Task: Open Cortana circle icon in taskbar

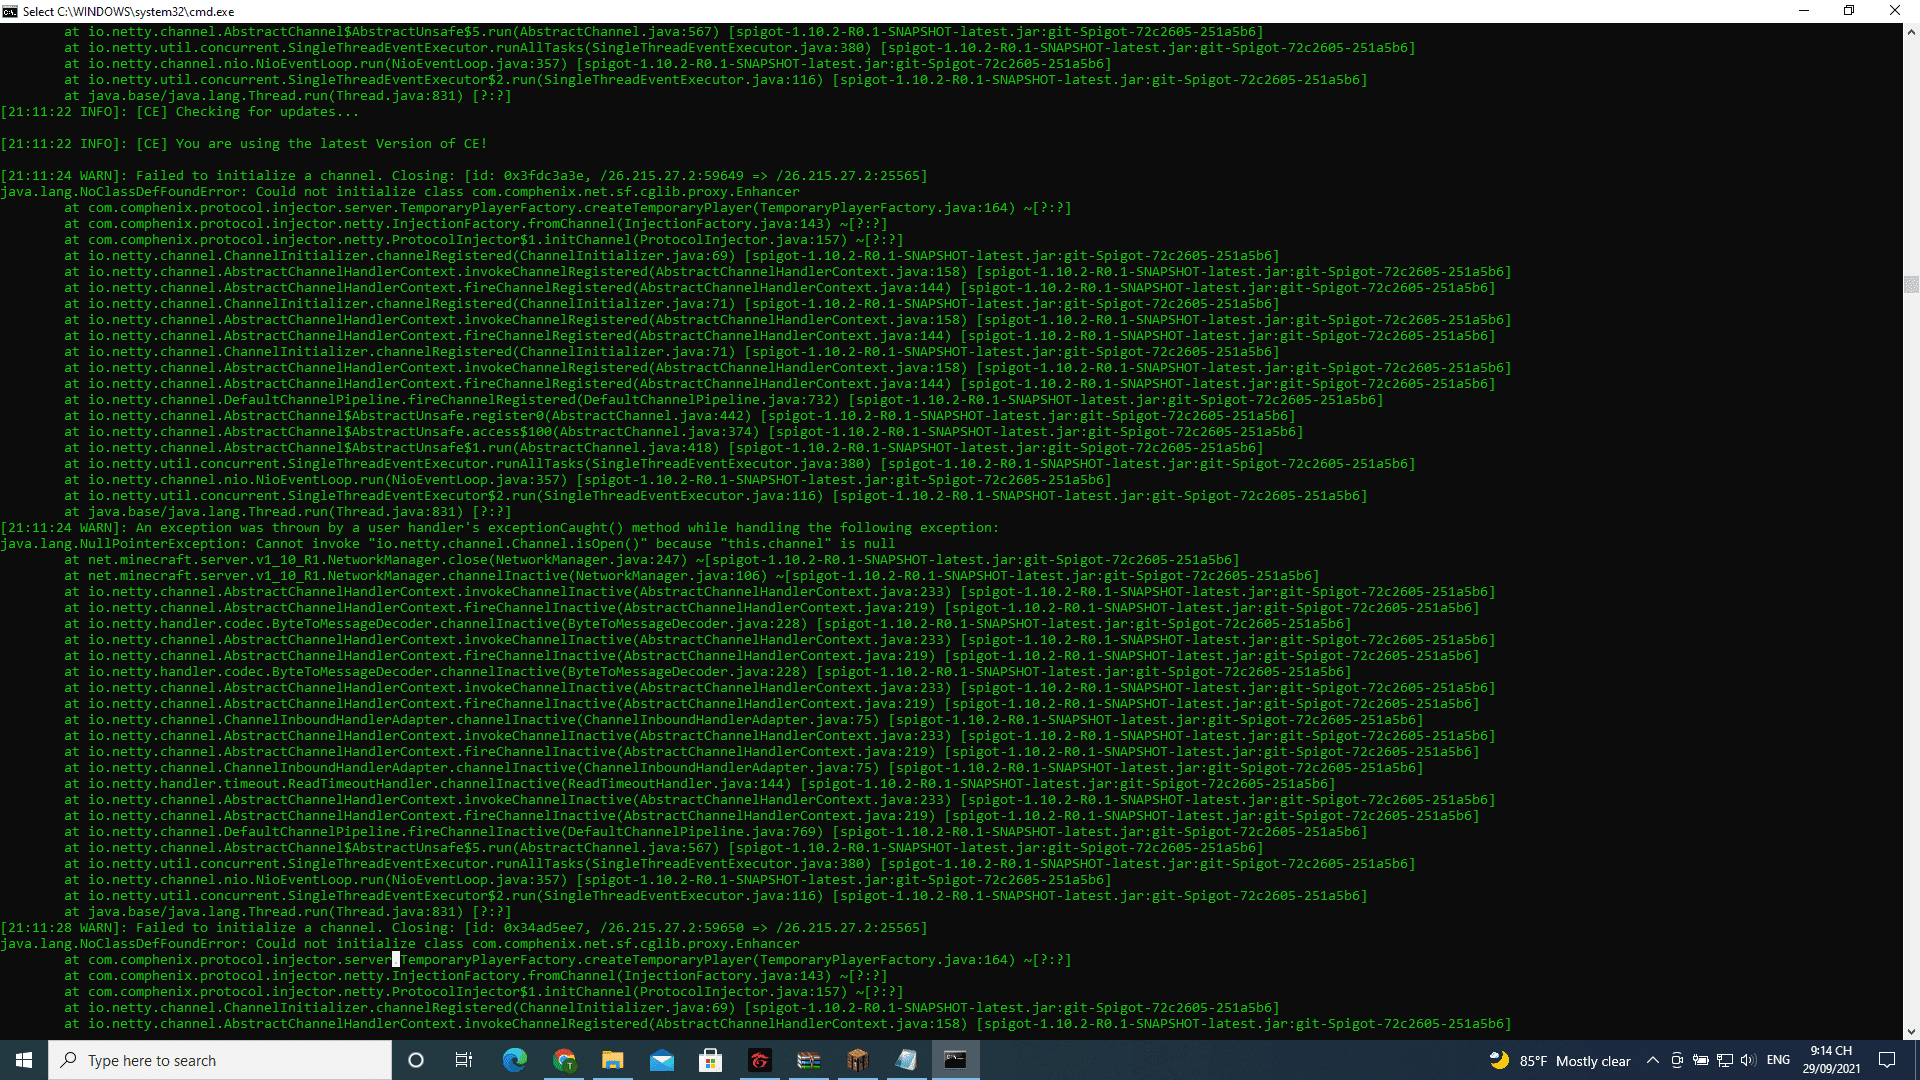Action: click(x=416, y=1060)
